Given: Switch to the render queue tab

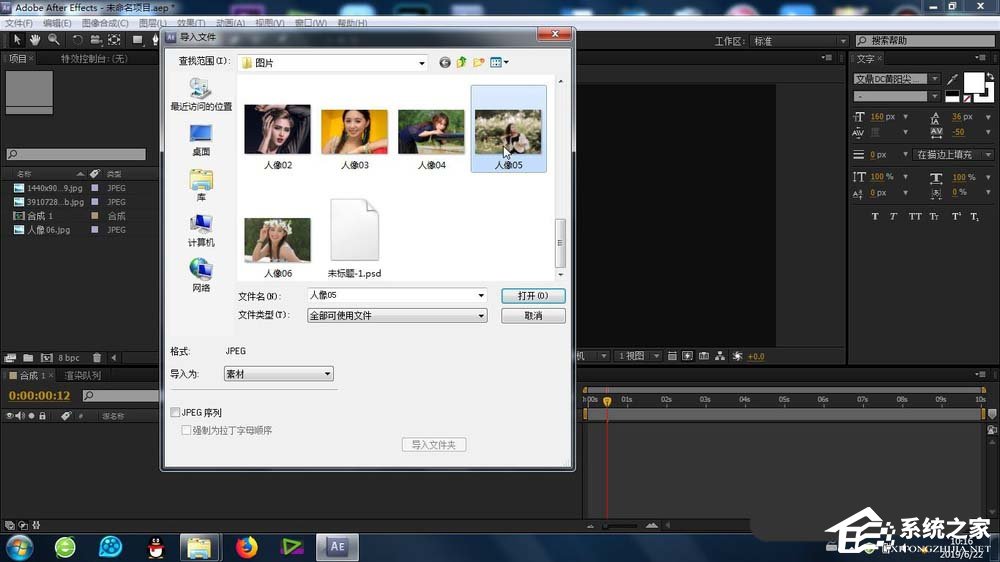Looking at the screenshot, I should click(82, 376).
